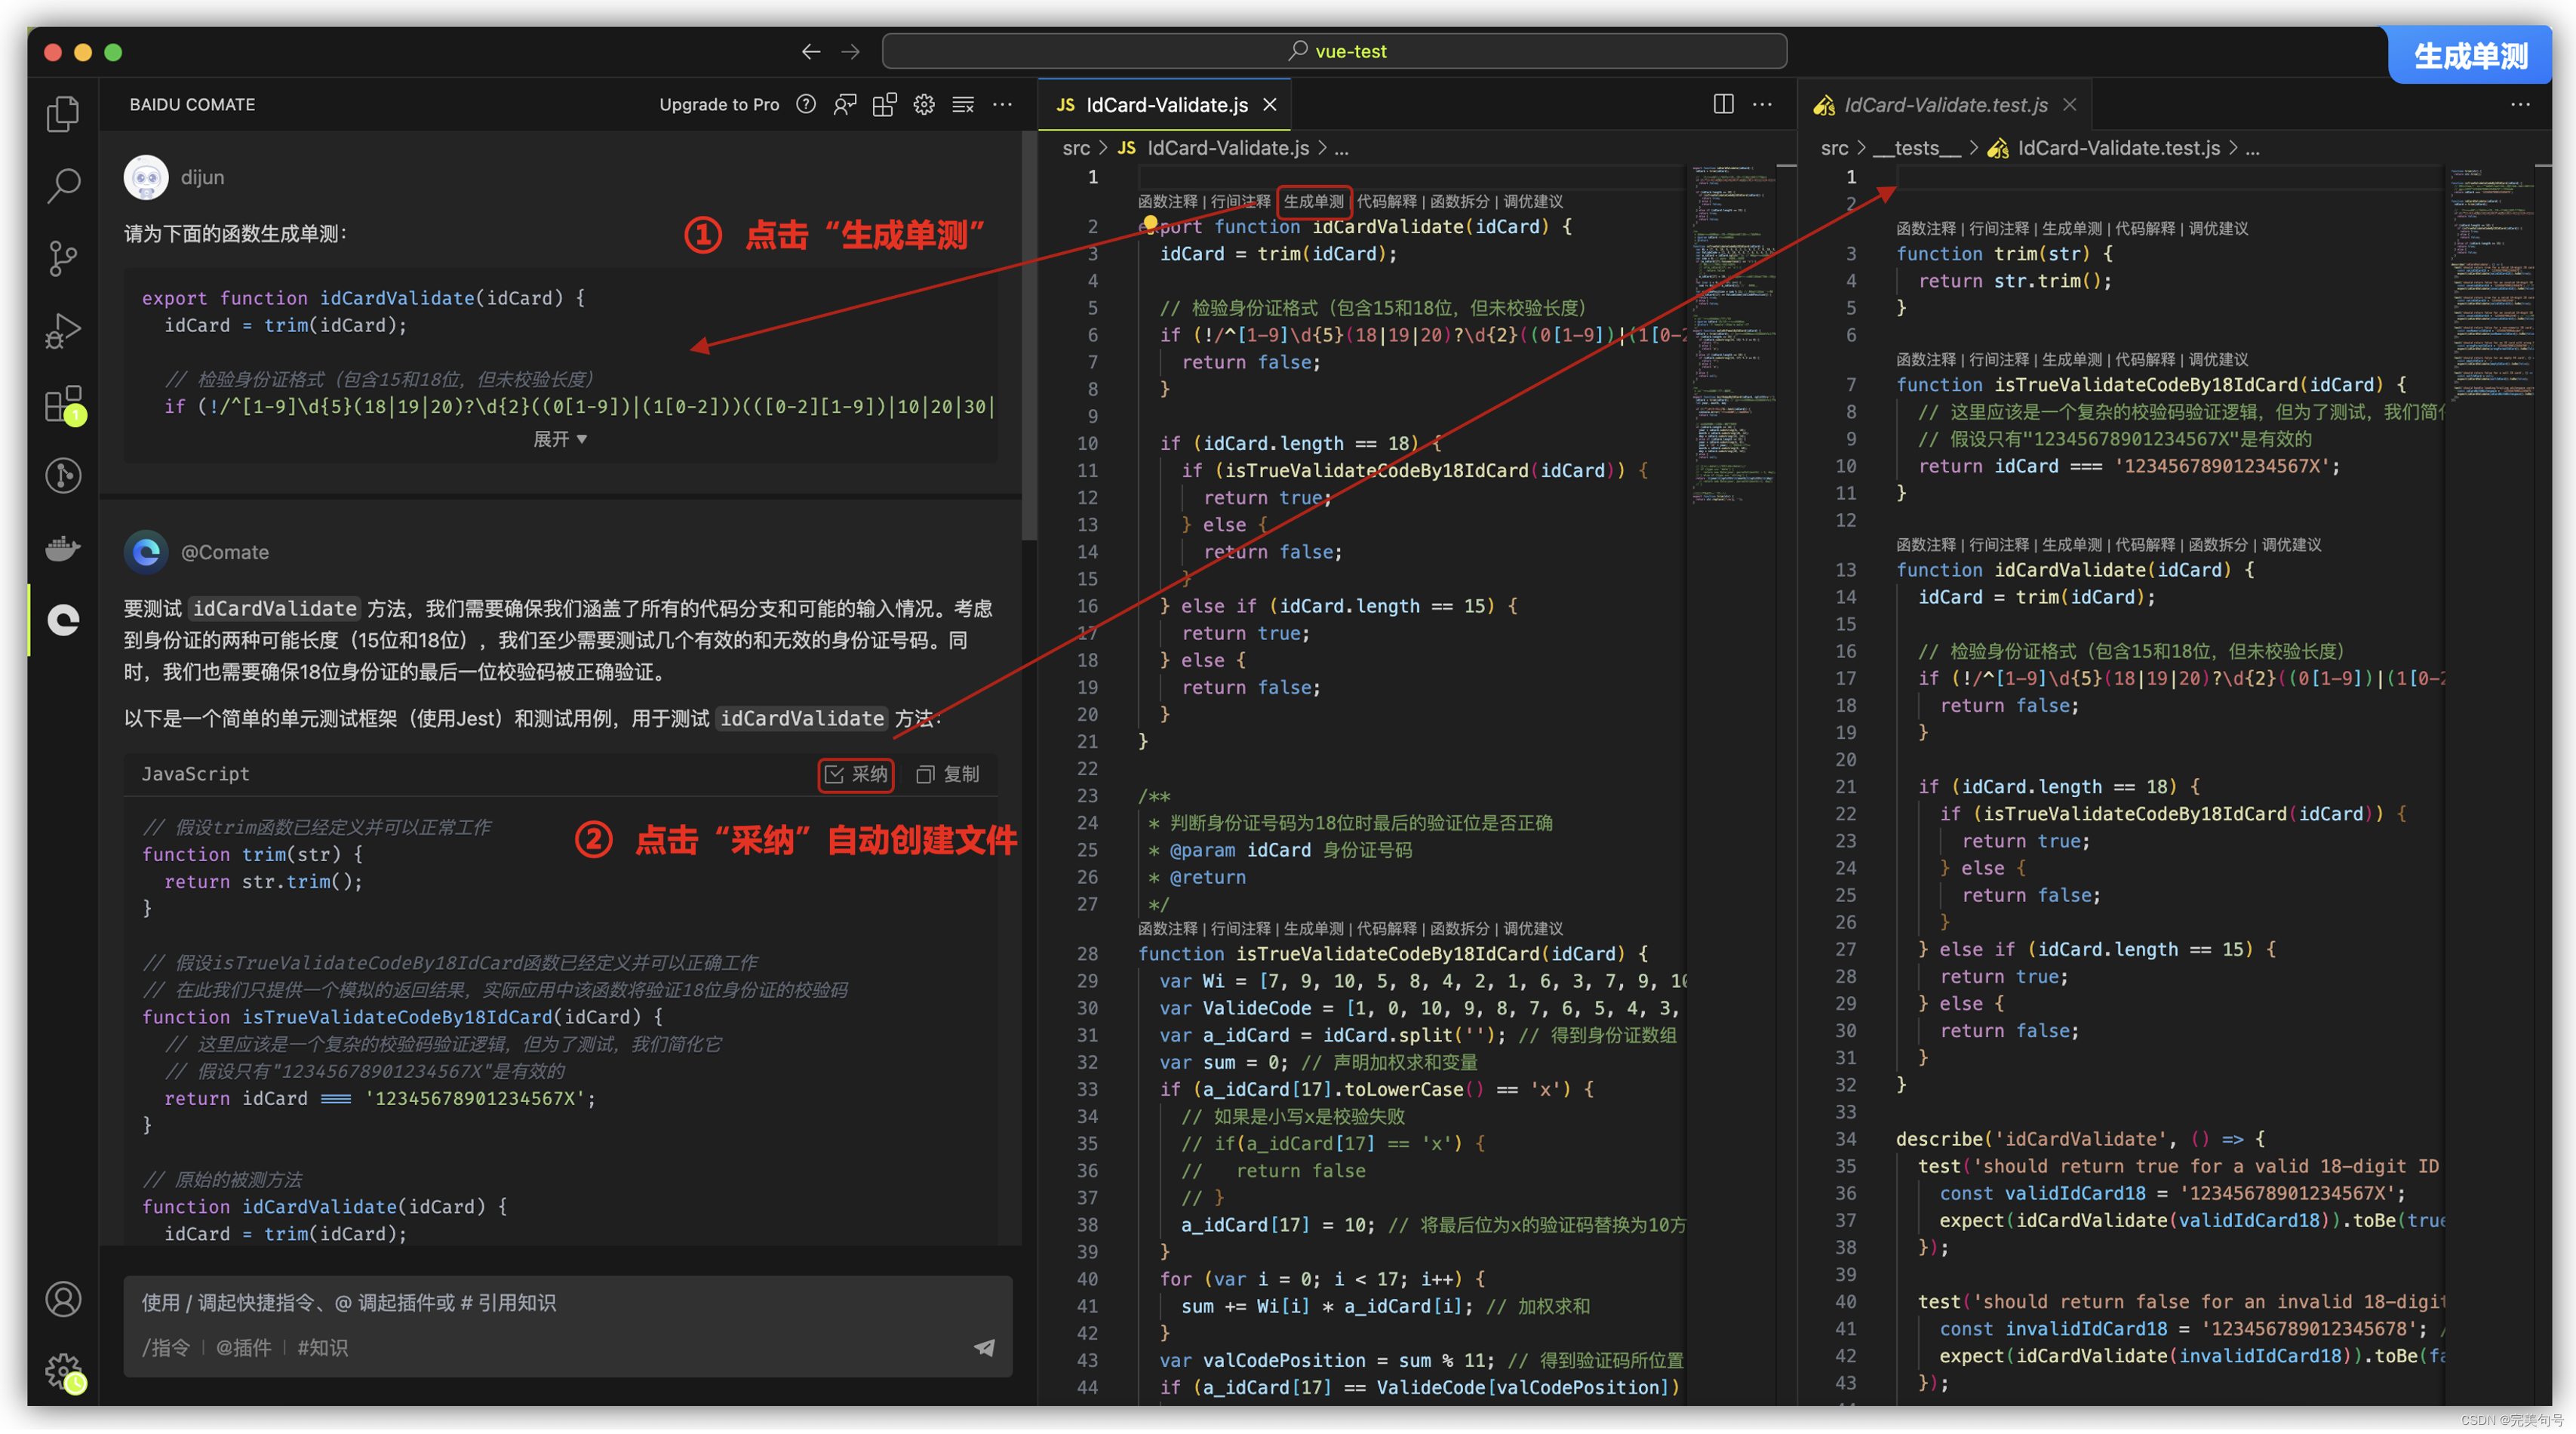Click IdCard-Validate.js breadcrumb item
This screenshot has height=1434, width=2576.
coord(1213,148)
